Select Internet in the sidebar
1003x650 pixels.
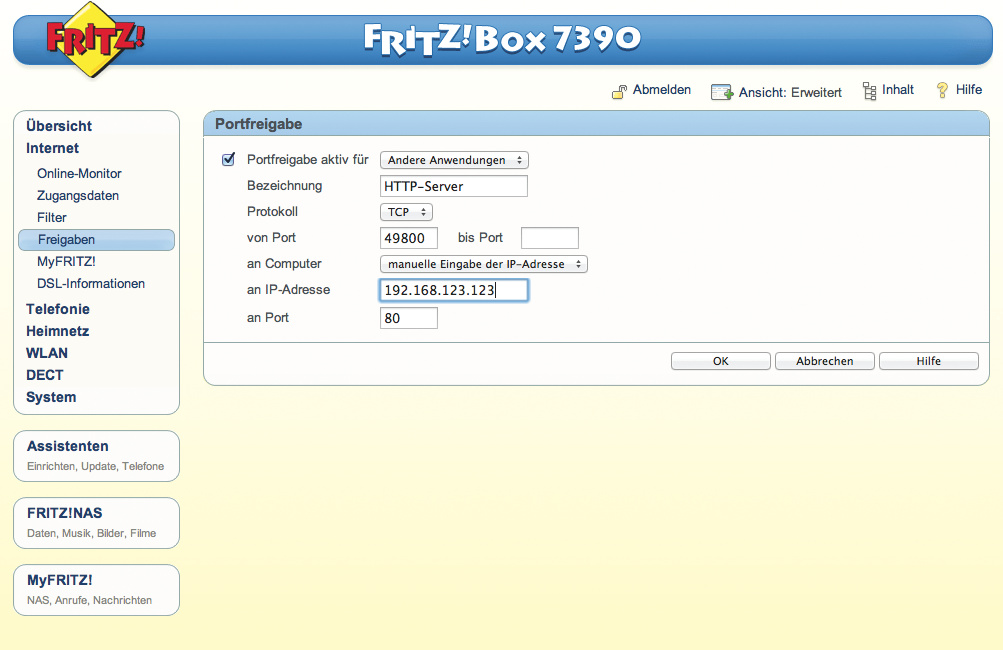click(52, 148)
